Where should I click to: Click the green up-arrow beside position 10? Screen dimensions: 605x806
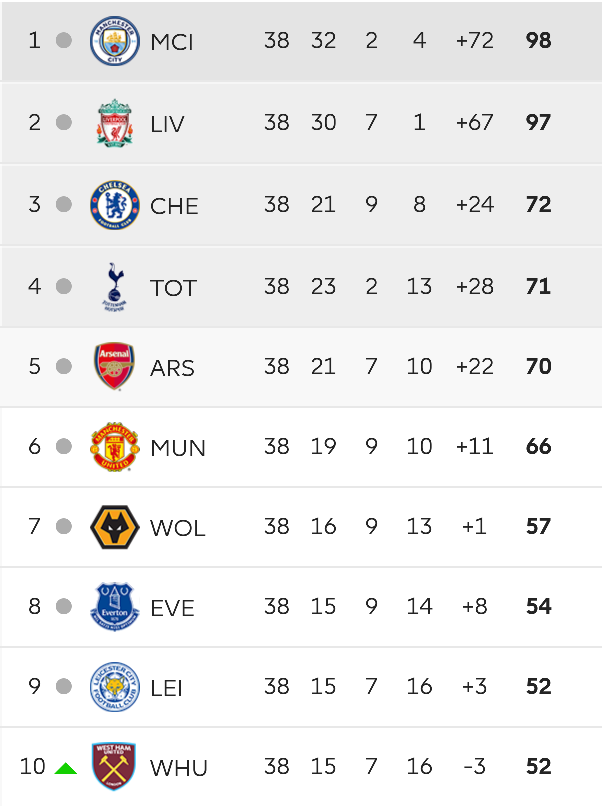[x=65, y=768]
